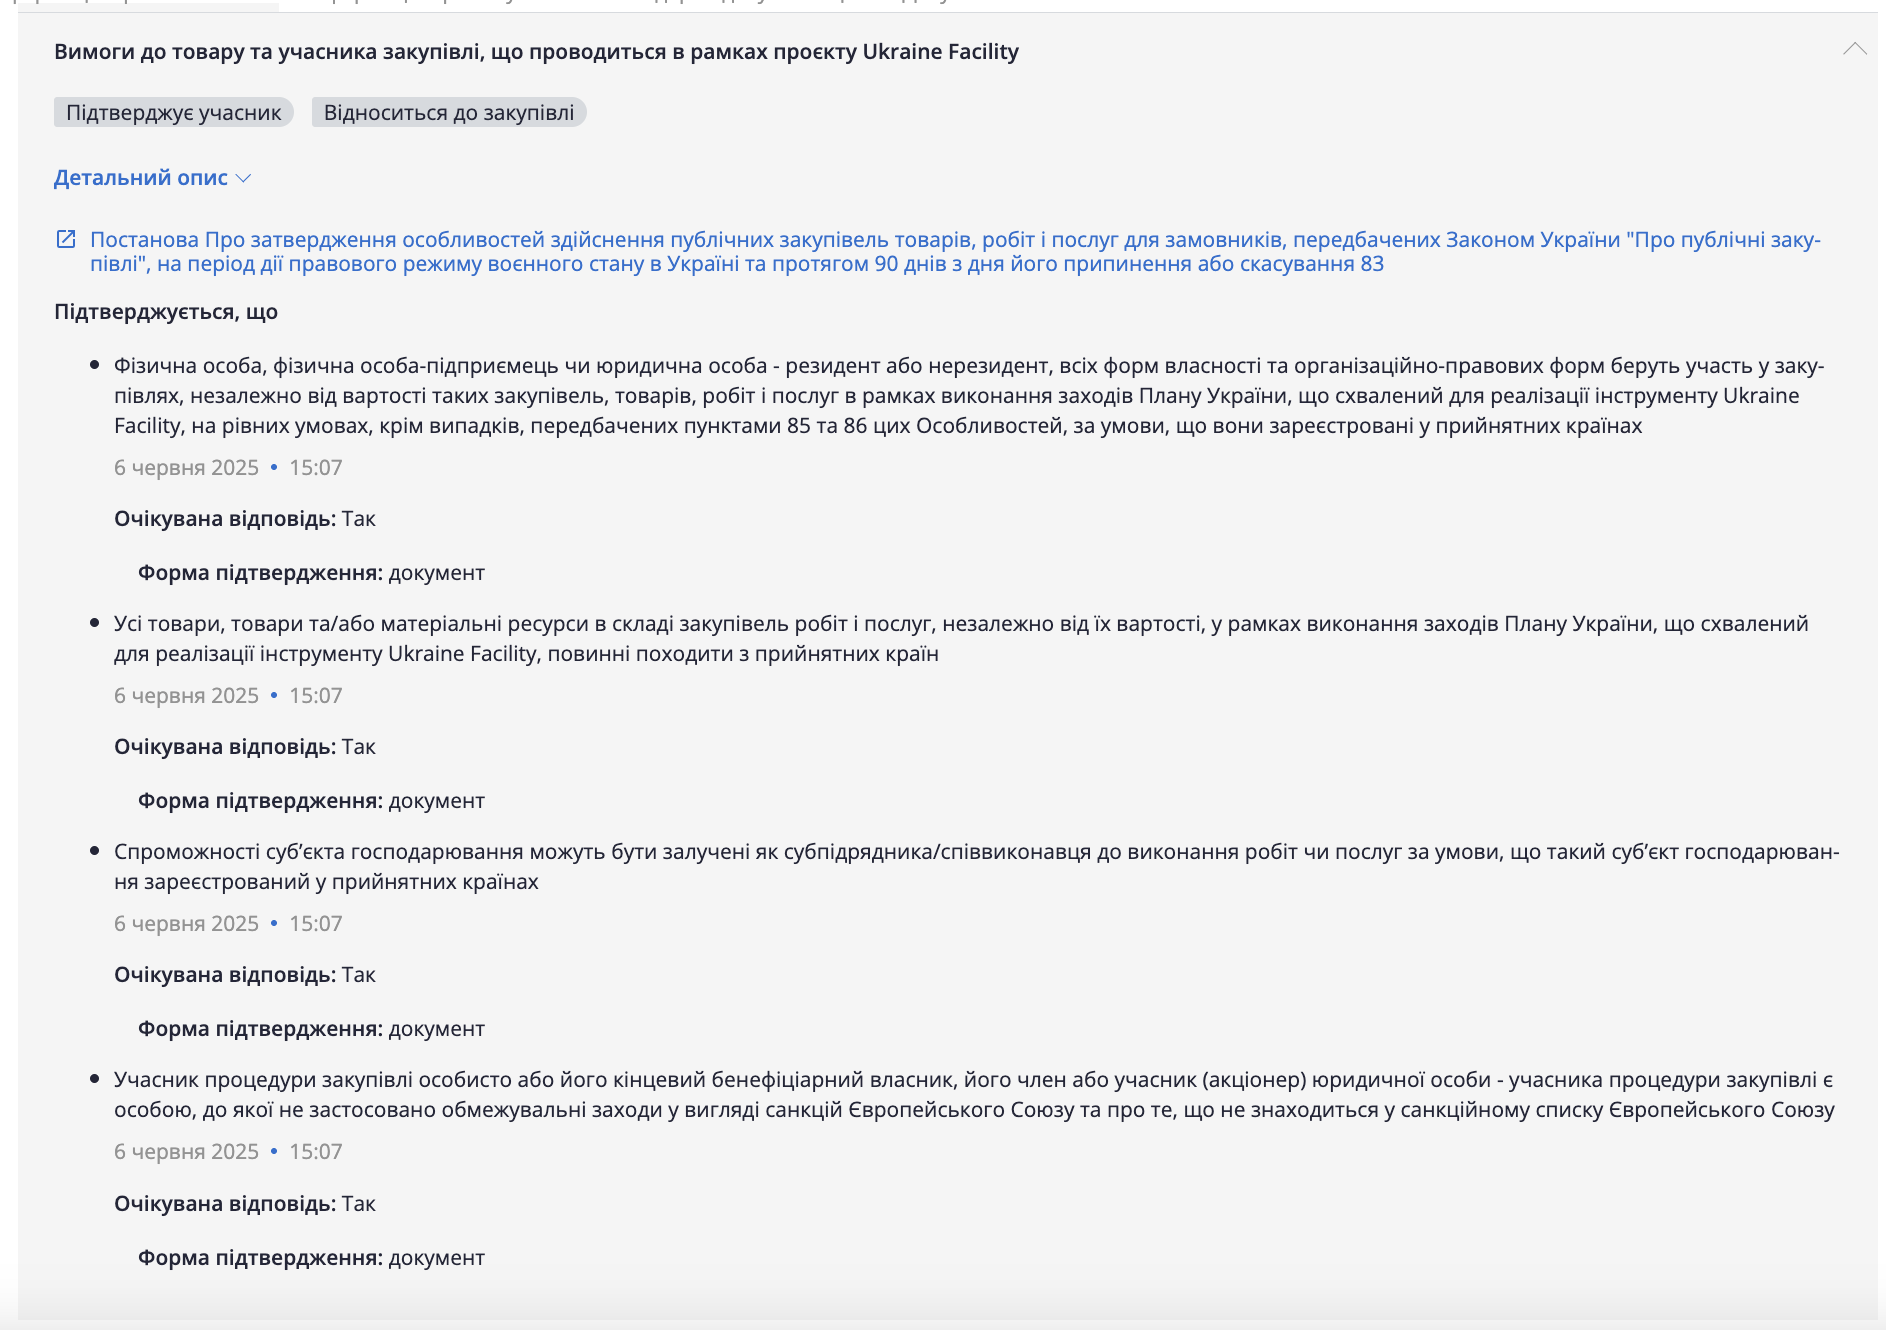The width and height of the screenshot is (1886, 1330).
Task: Click the bullet point before Усі товари requirement
Action: [95, 624]
